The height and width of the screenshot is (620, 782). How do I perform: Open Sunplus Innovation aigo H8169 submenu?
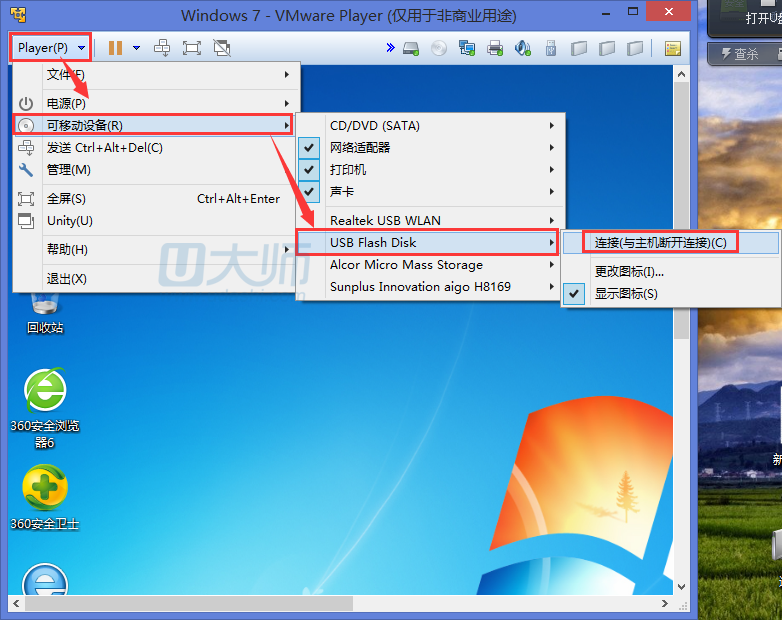431,287
